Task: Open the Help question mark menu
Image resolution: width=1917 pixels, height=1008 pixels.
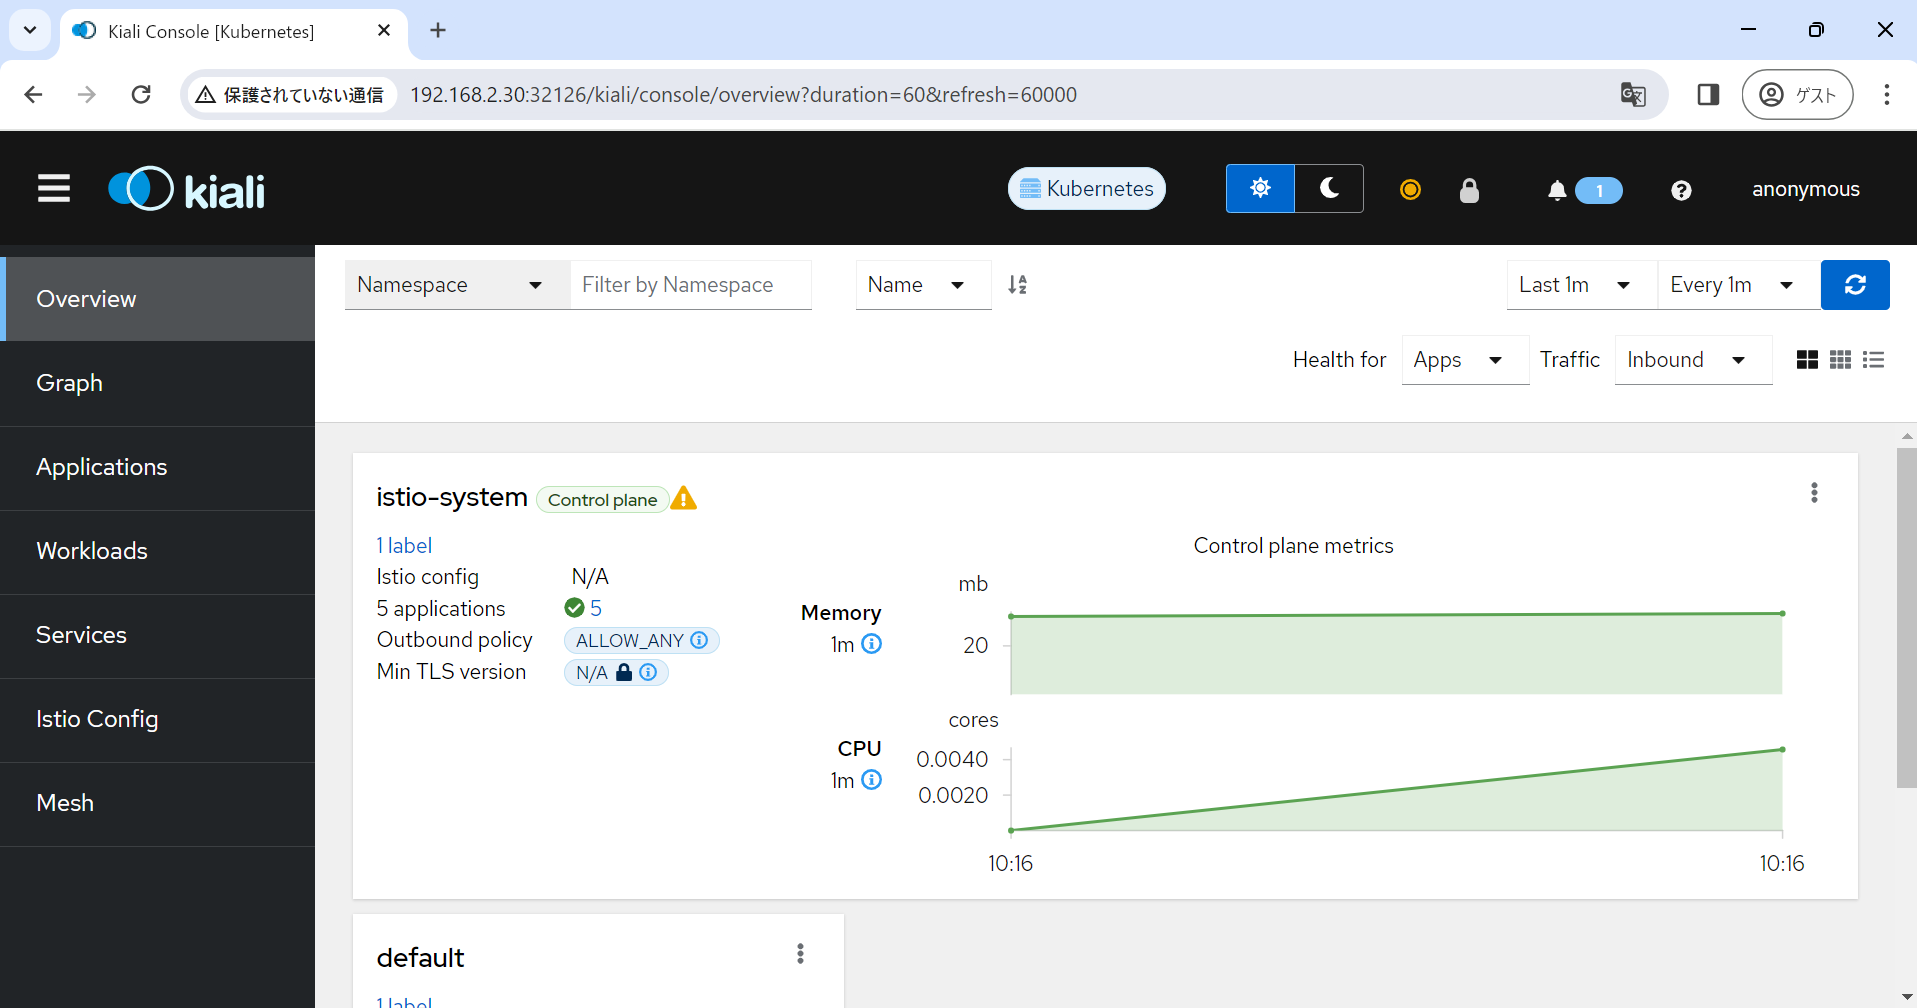Action: pos(1681,190)
